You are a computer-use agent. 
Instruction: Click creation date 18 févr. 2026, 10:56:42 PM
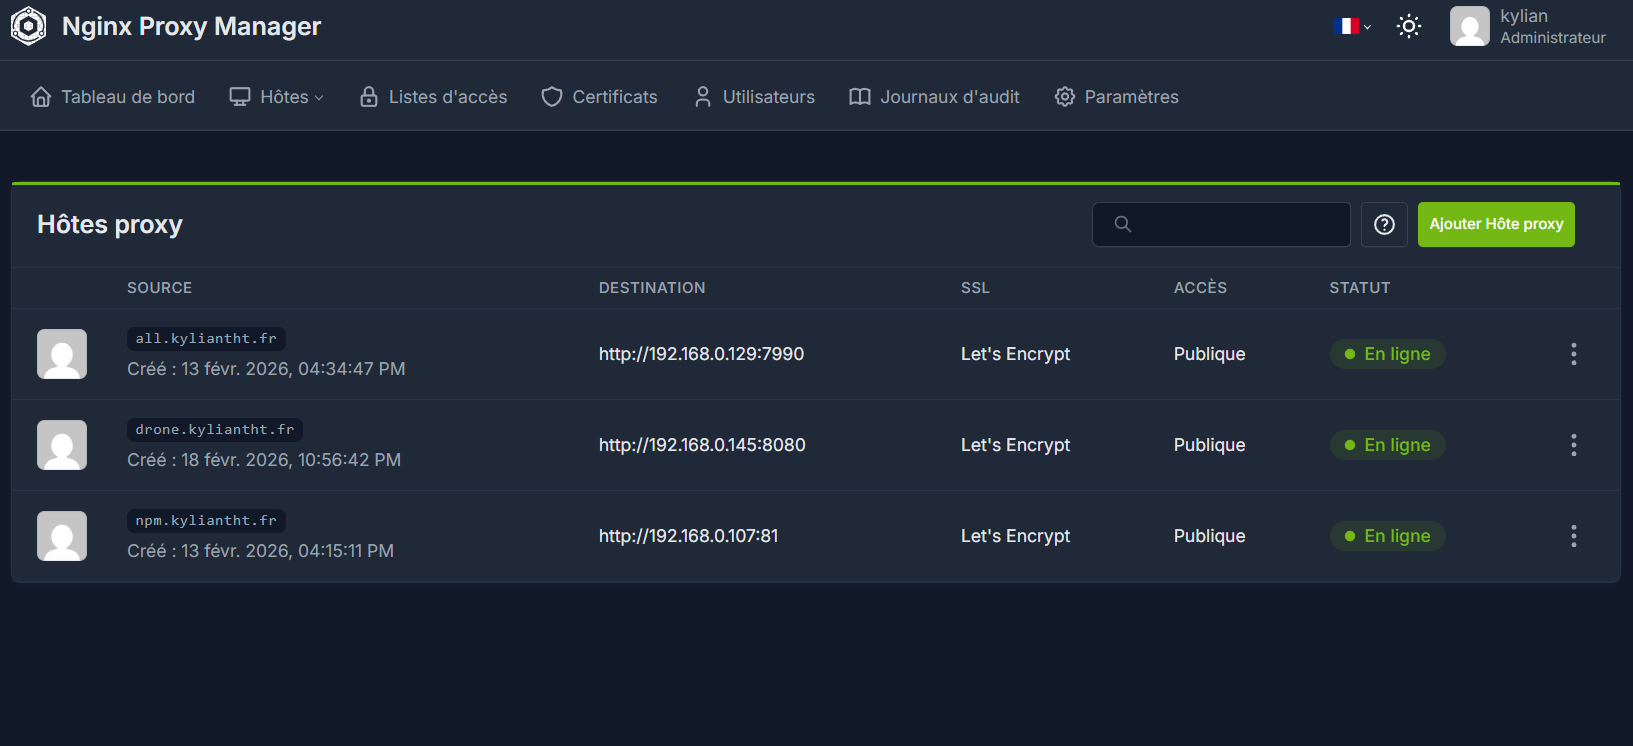(291, 460)
